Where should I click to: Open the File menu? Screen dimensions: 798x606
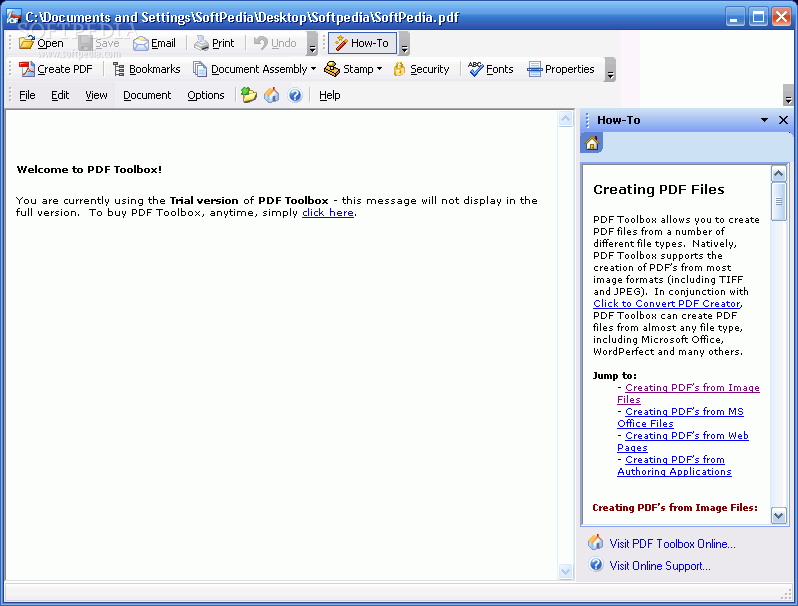27,95
